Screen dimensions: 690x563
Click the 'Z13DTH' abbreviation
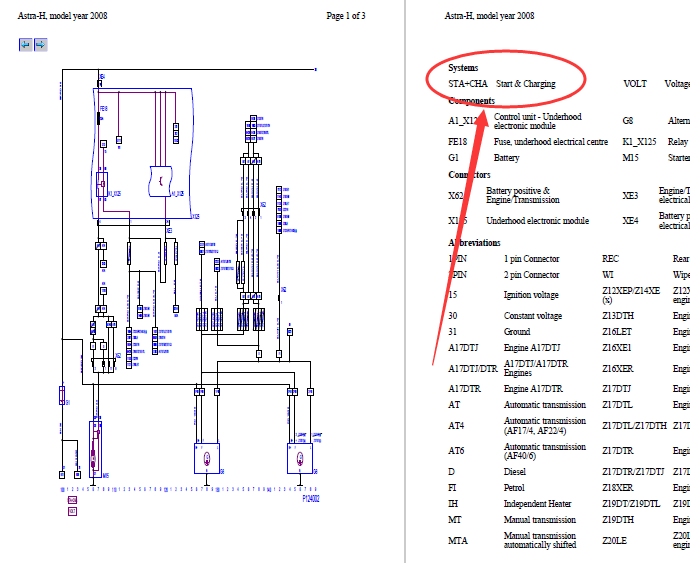[x=618, y=316]
